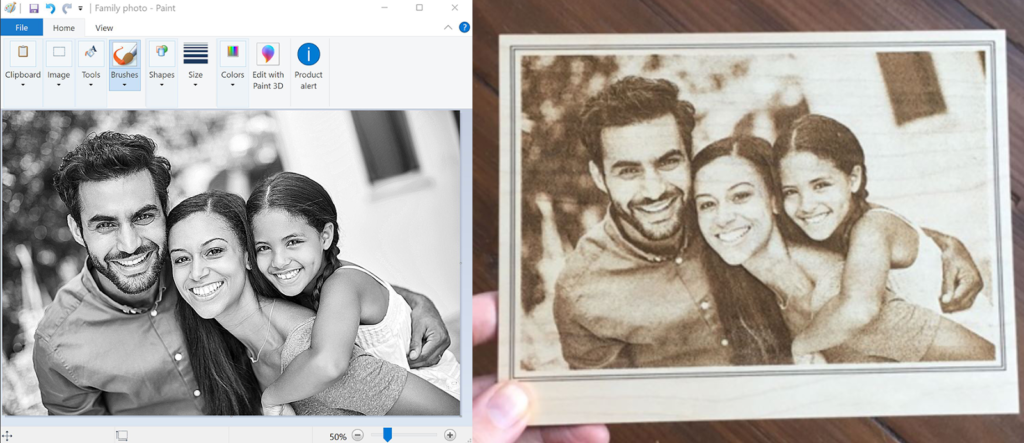1024x443 pixels.
Task: Click the Redo arrow
Action: [x=66, y=8]
